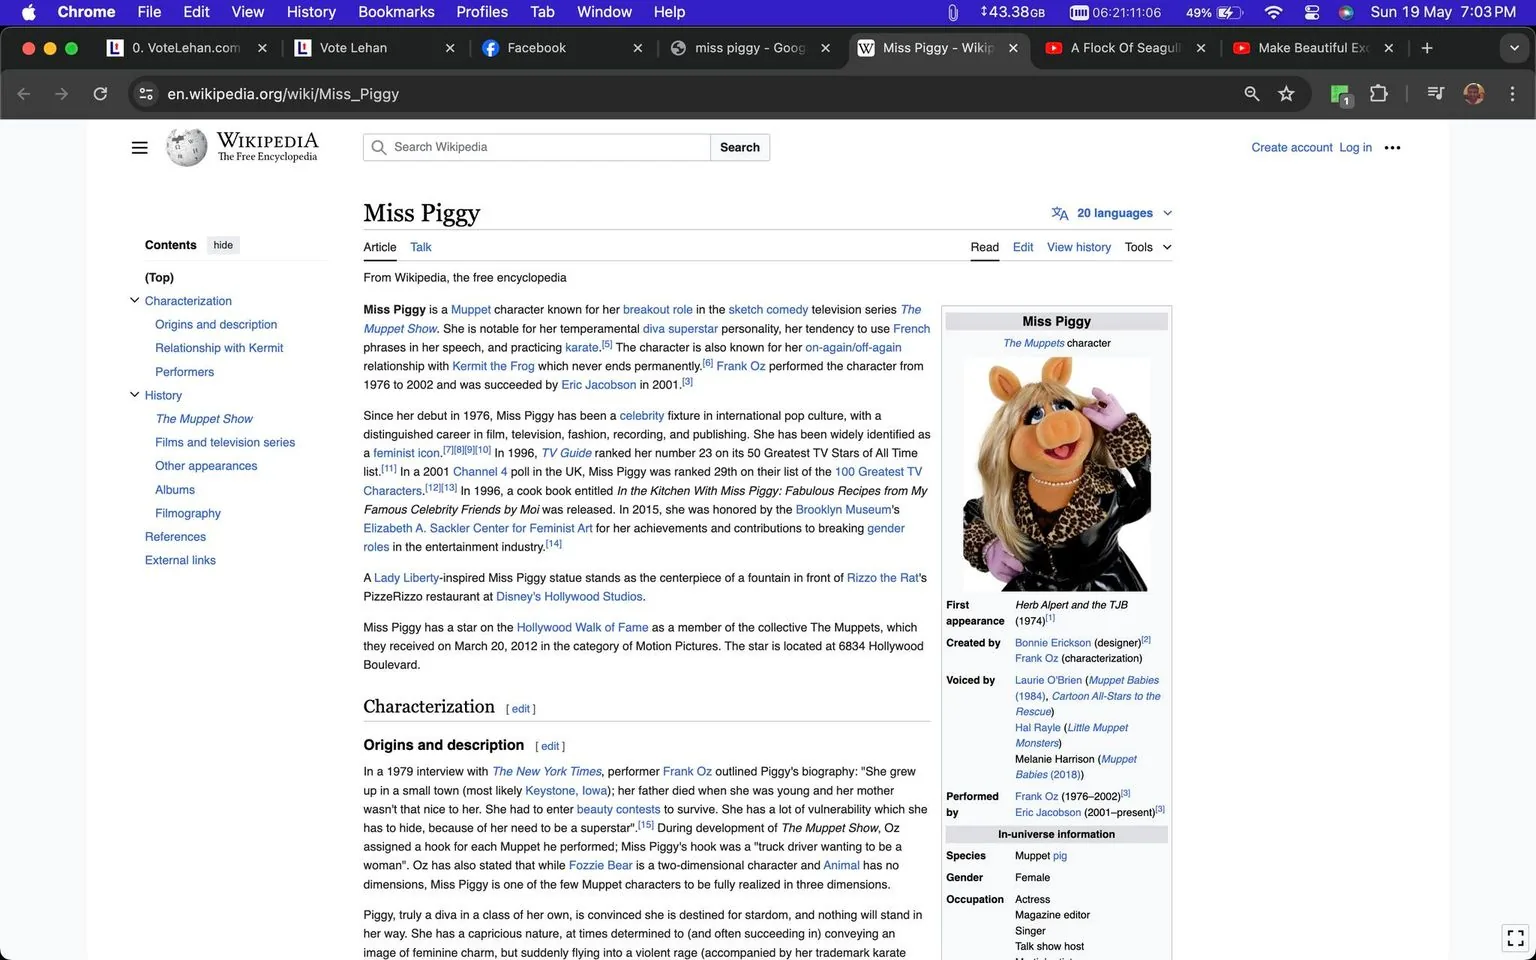This screenshot has height=960, width=1536.
Task: Bookmark this page with the star icon
Action: (1287, 93)
